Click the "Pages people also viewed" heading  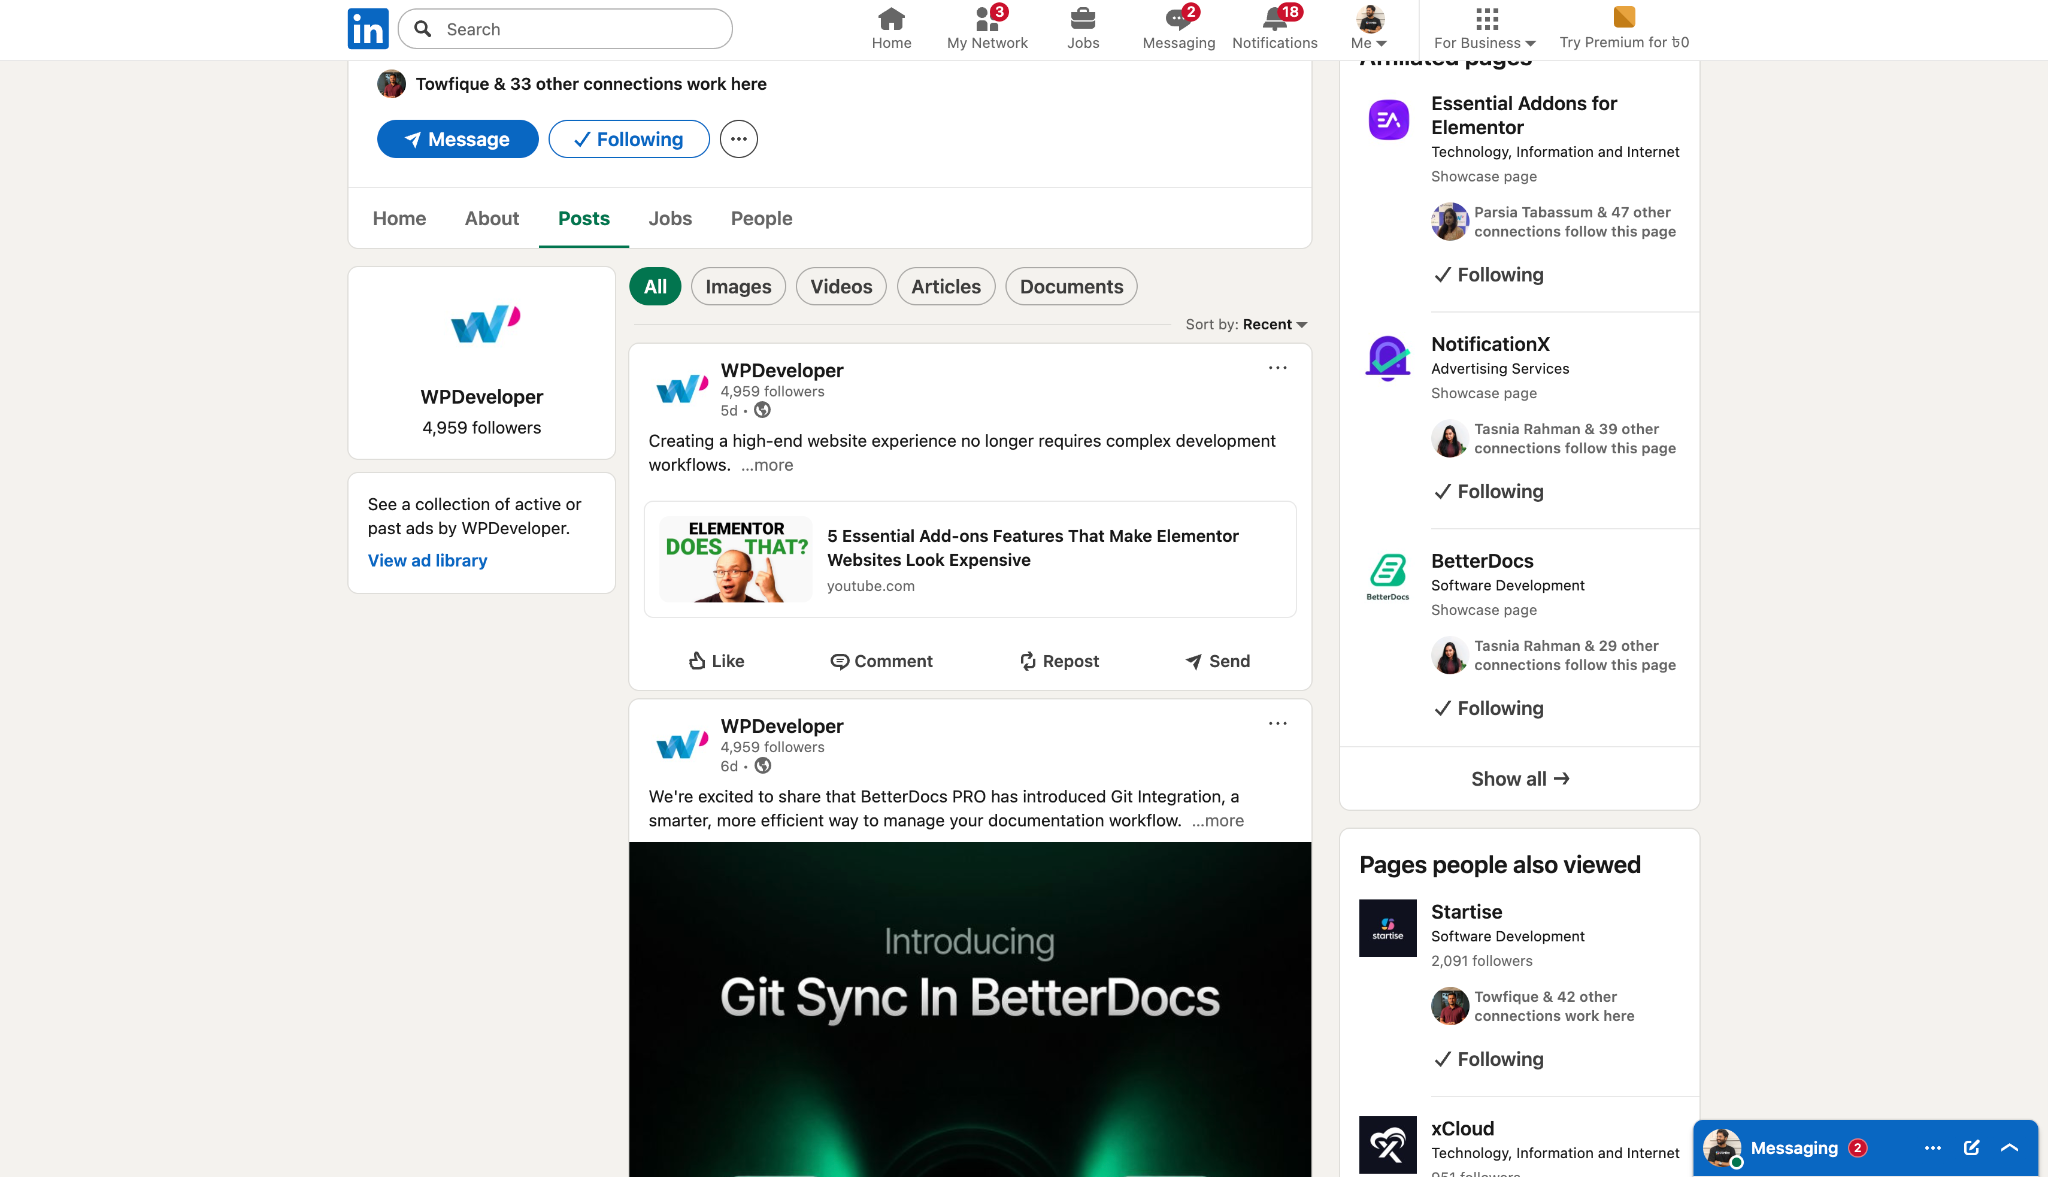click(x=1500, y=865)
